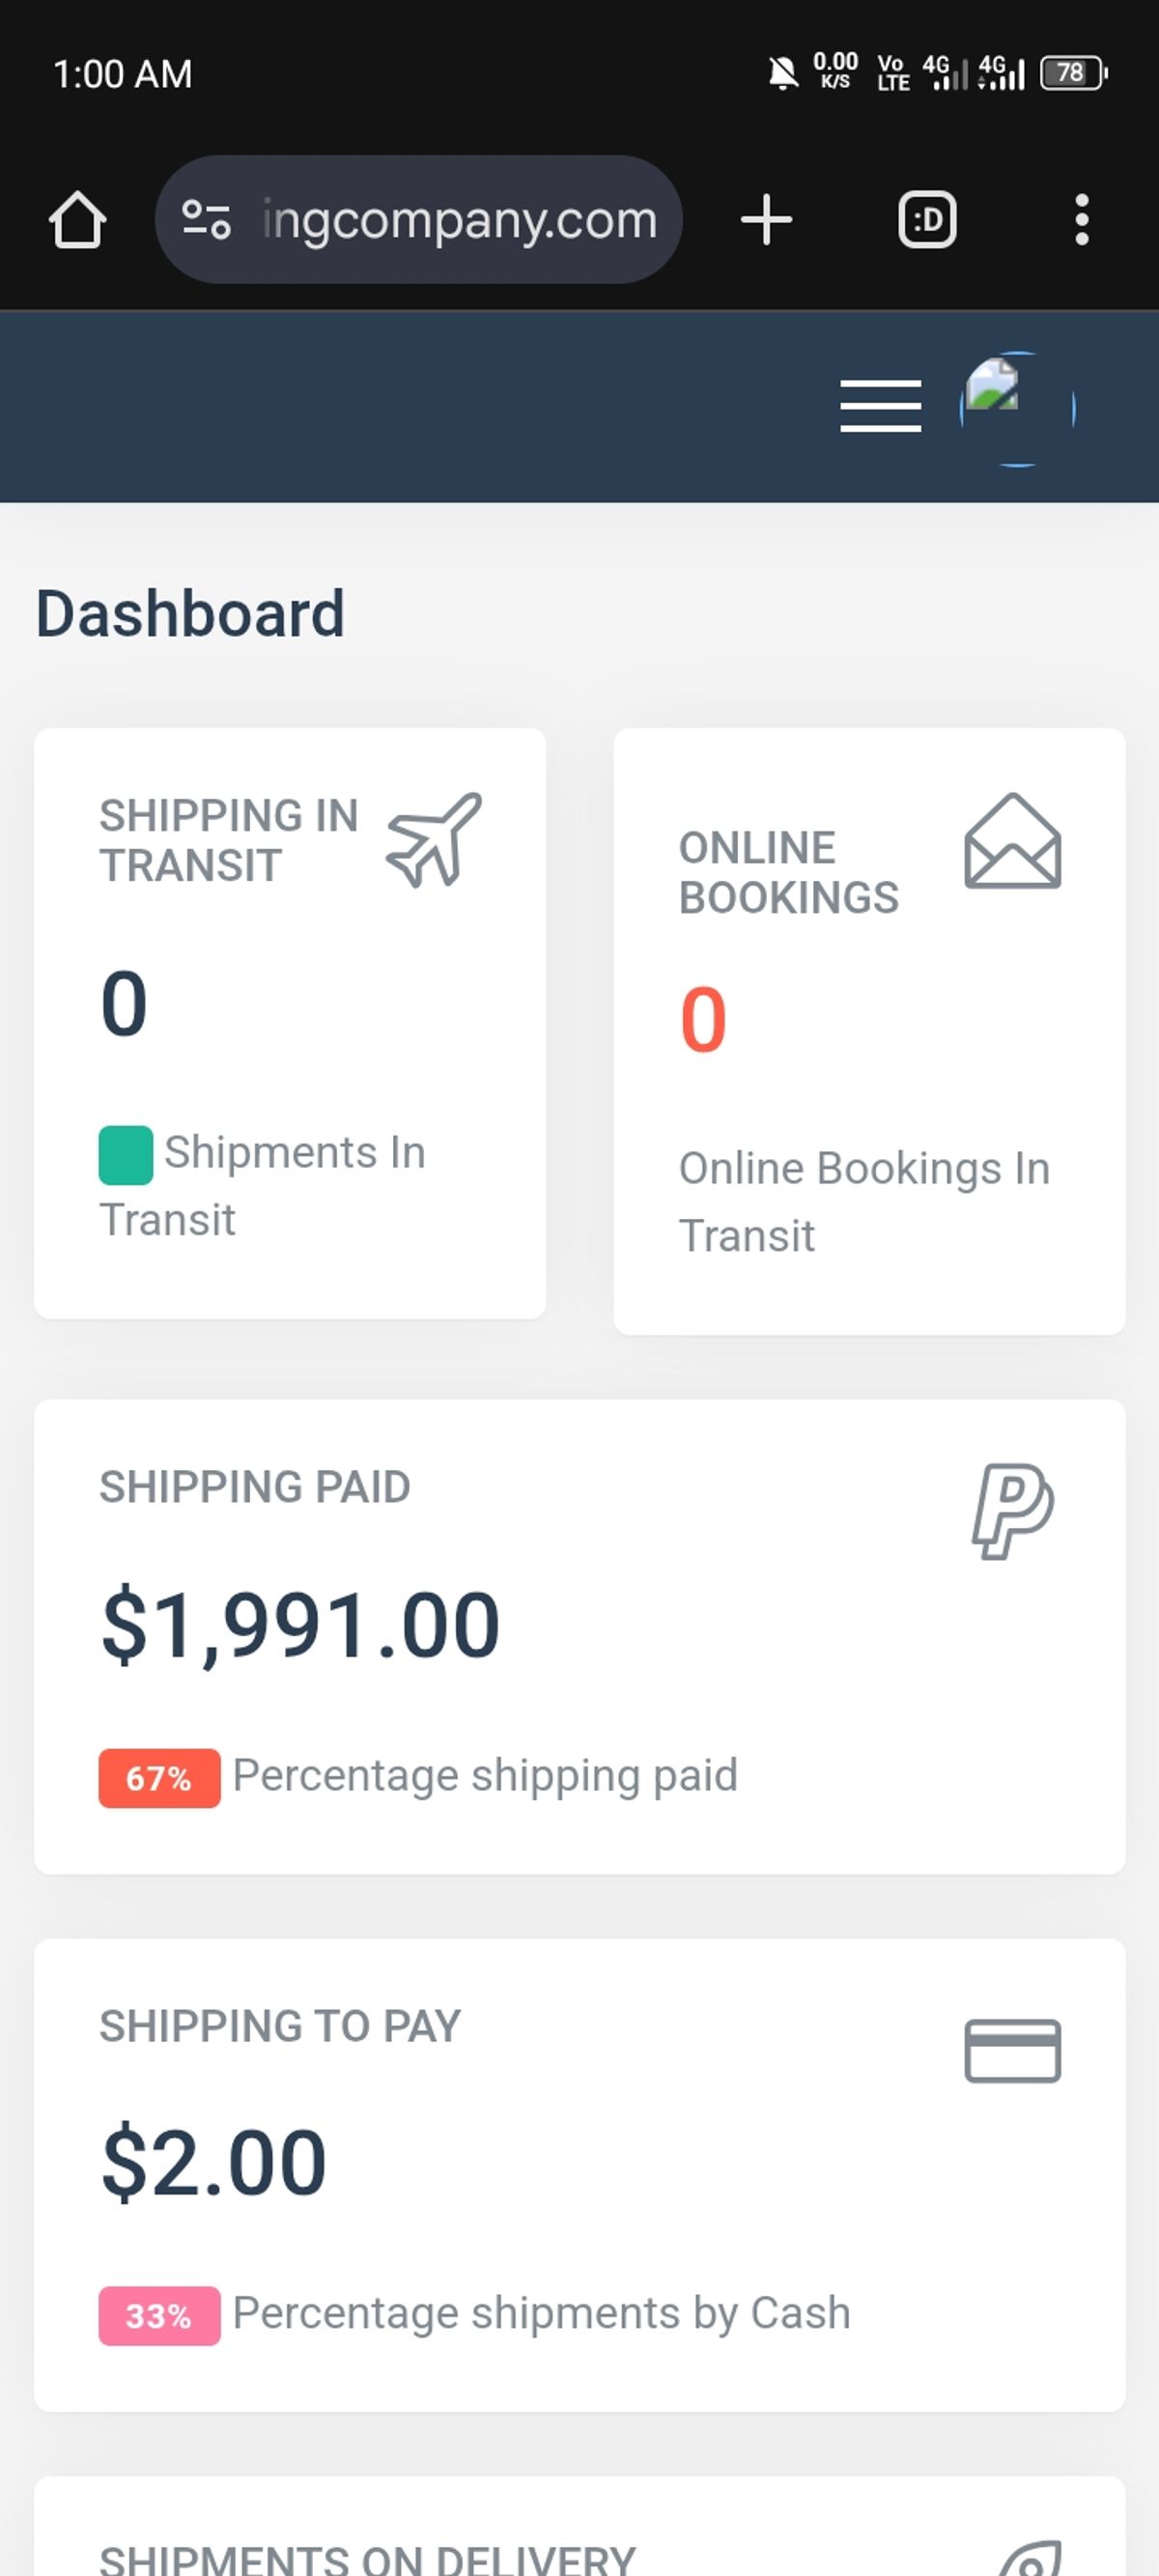The width and height of the screenshot is (1159, 2576).
Task: Click the airplane icon in Shipping In Transit
Action: [x=434, y=840]
